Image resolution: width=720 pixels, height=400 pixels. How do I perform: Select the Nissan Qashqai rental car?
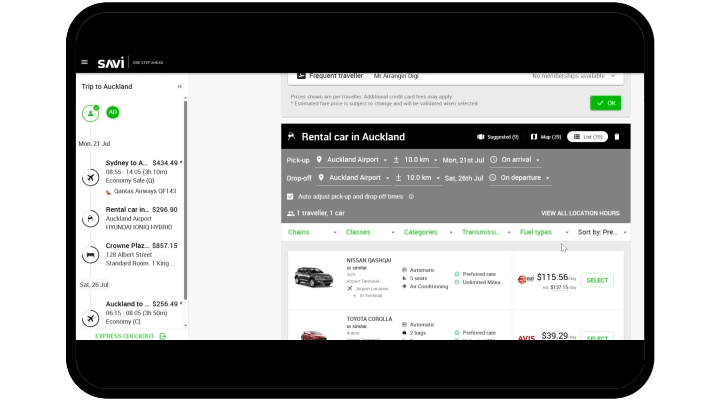pyautogui.click(x=597, y=280)
